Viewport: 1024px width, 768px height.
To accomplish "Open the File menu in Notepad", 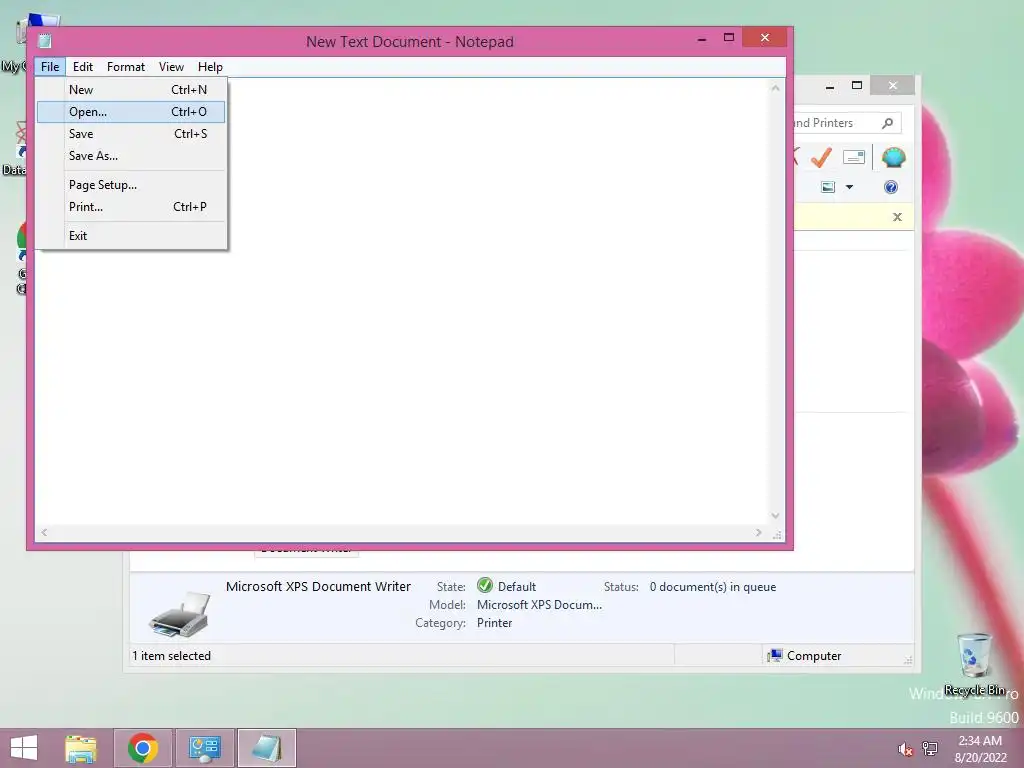I will pyautogui.click(x=50, y=67).
